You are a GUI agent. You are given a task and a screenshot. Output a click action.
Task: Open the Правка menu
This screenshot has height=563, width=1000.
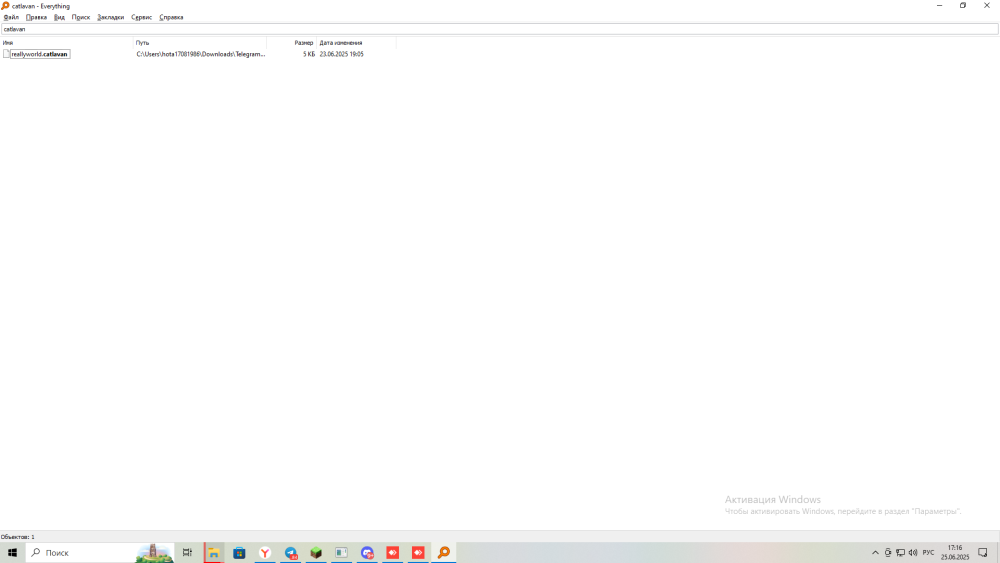pyautogui.click(x=36, y=17)
